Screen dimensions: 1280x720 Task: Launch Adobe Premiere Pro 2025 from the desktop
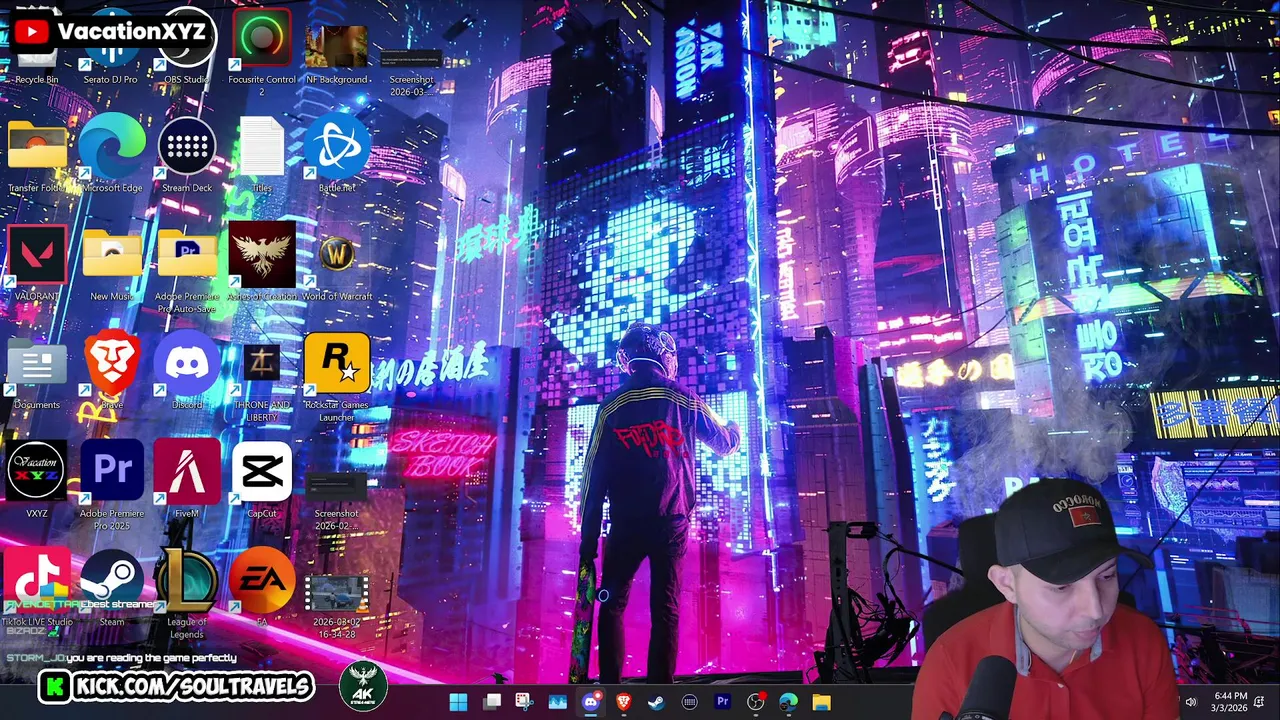click(112, 485)
